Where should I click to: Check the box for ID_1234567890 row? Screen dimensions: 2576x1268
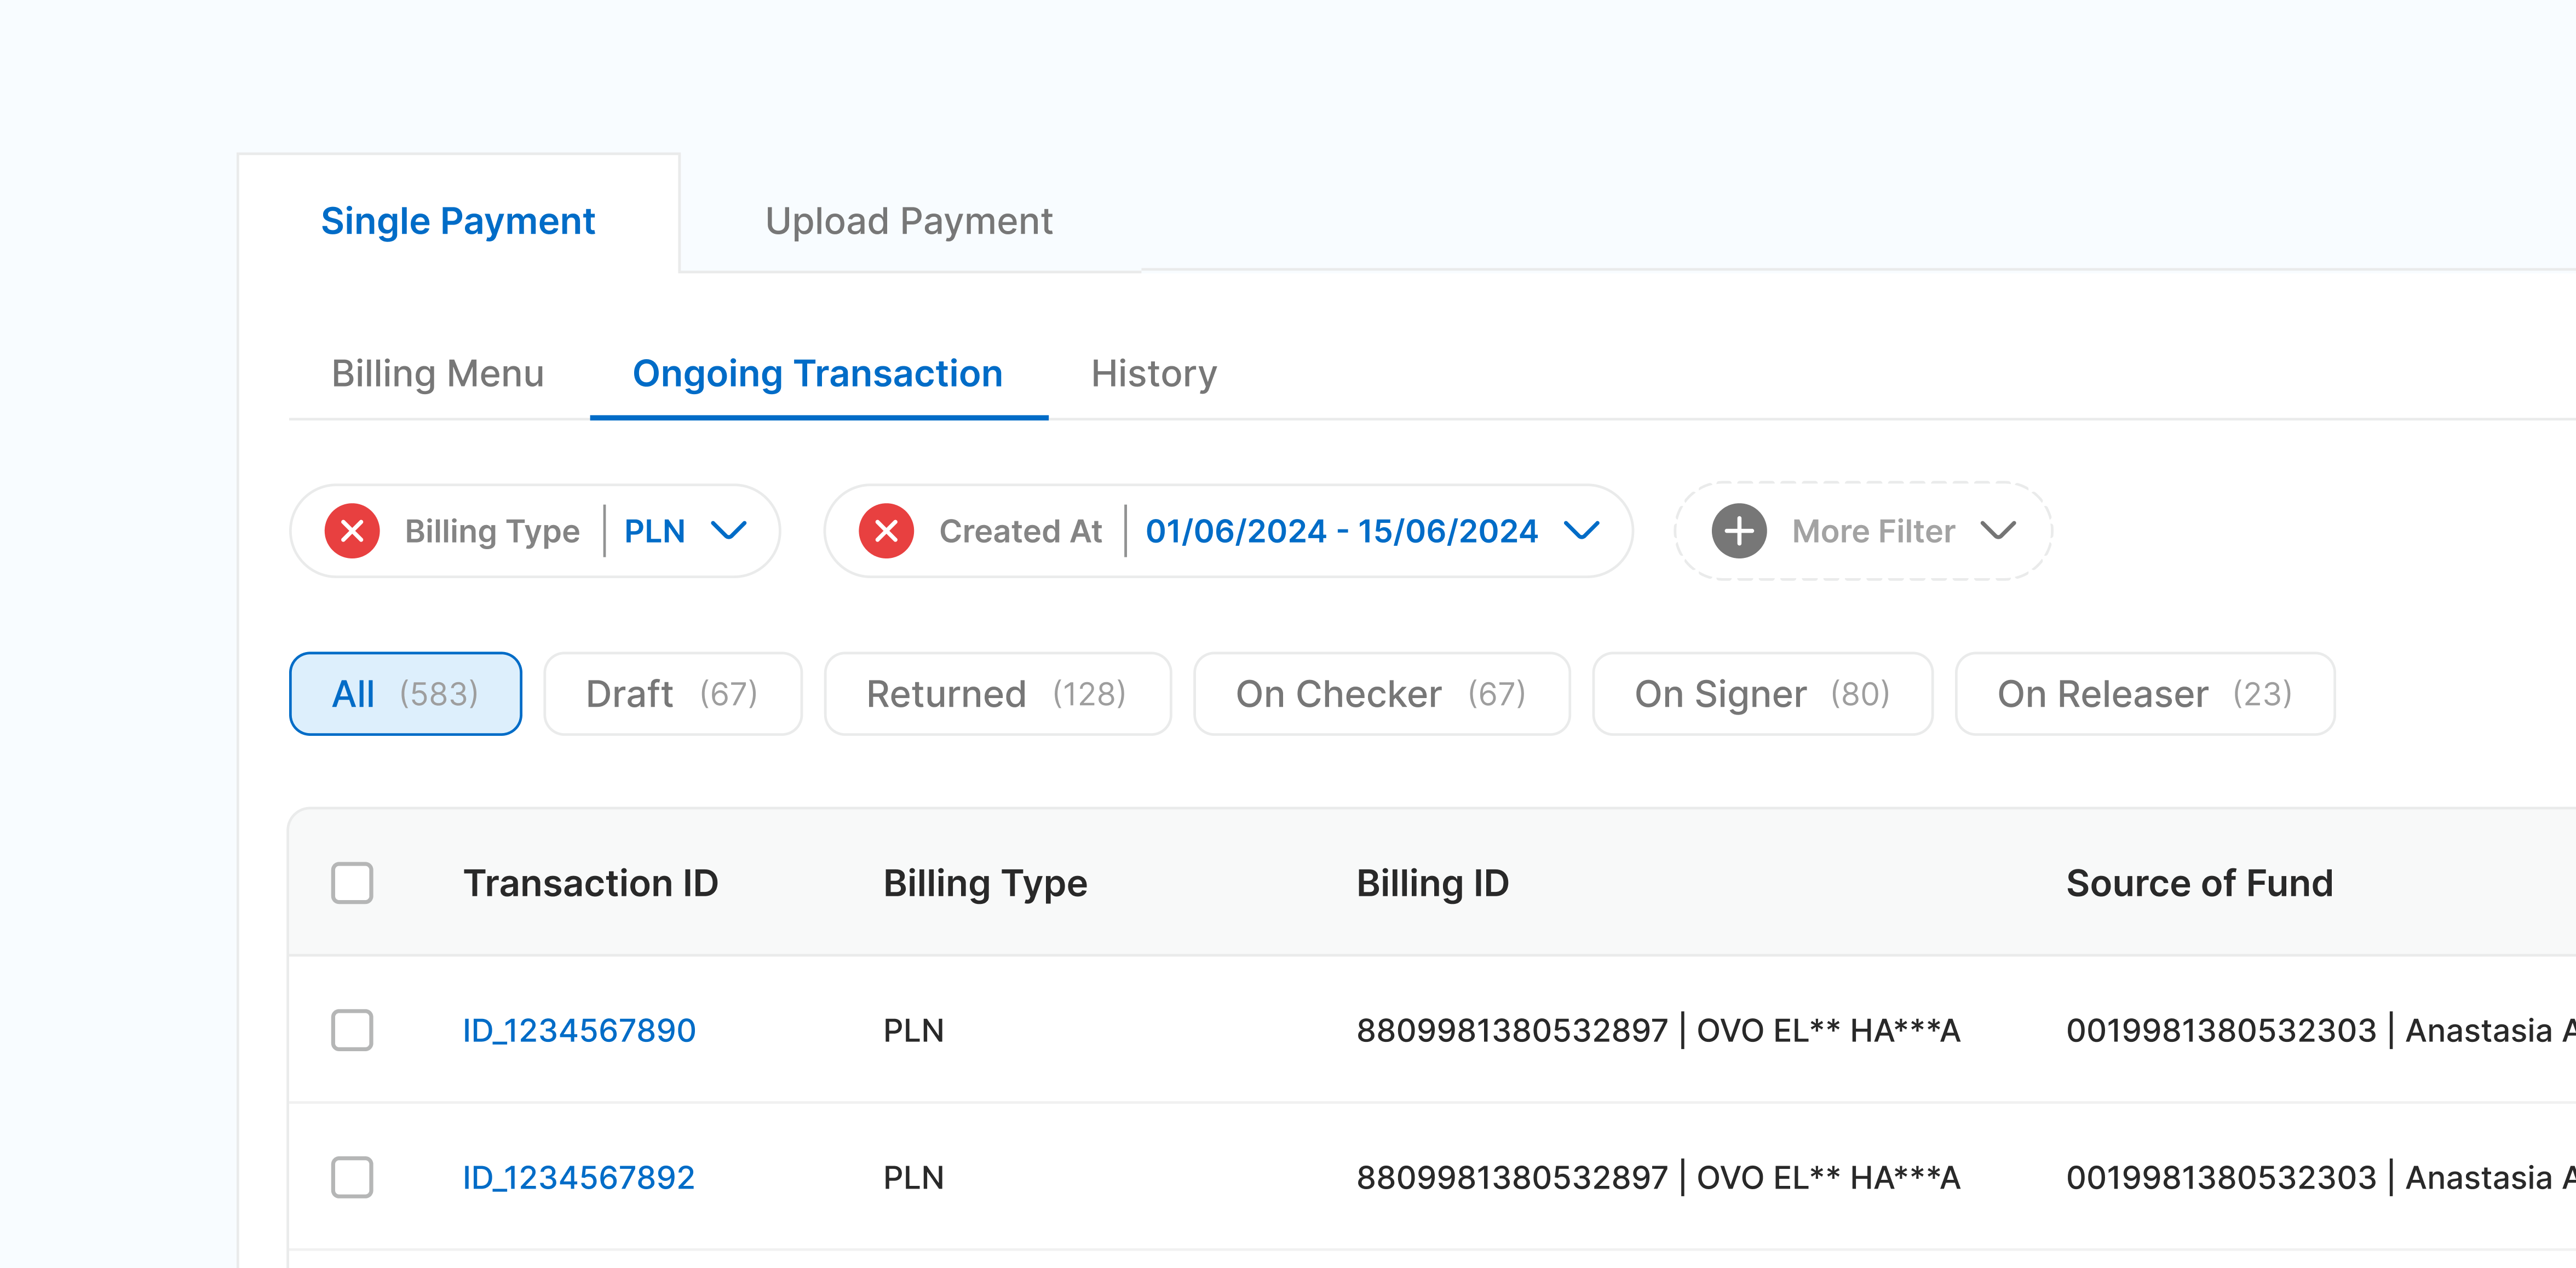click(352, 1030)
